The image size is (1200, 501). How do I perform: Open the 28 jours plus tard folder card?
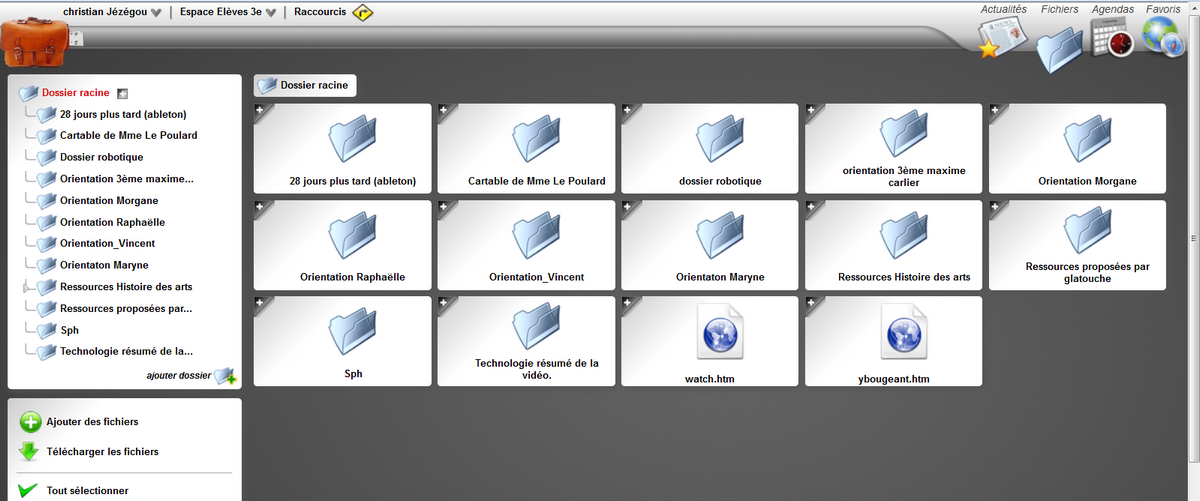click(342, 148)
